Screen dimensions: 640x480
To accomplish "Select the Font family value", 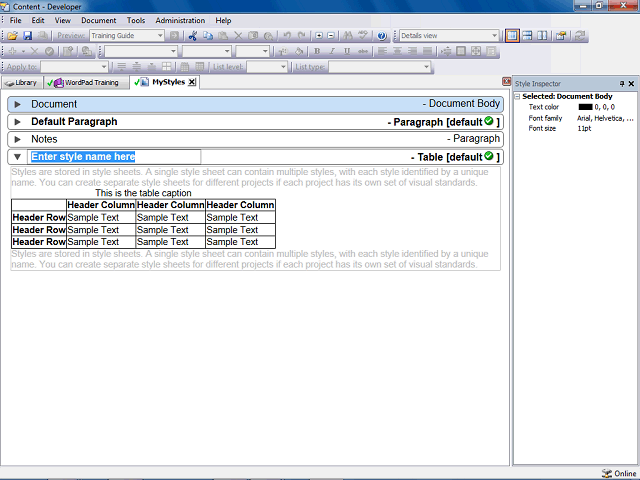I will coord(605,118).
